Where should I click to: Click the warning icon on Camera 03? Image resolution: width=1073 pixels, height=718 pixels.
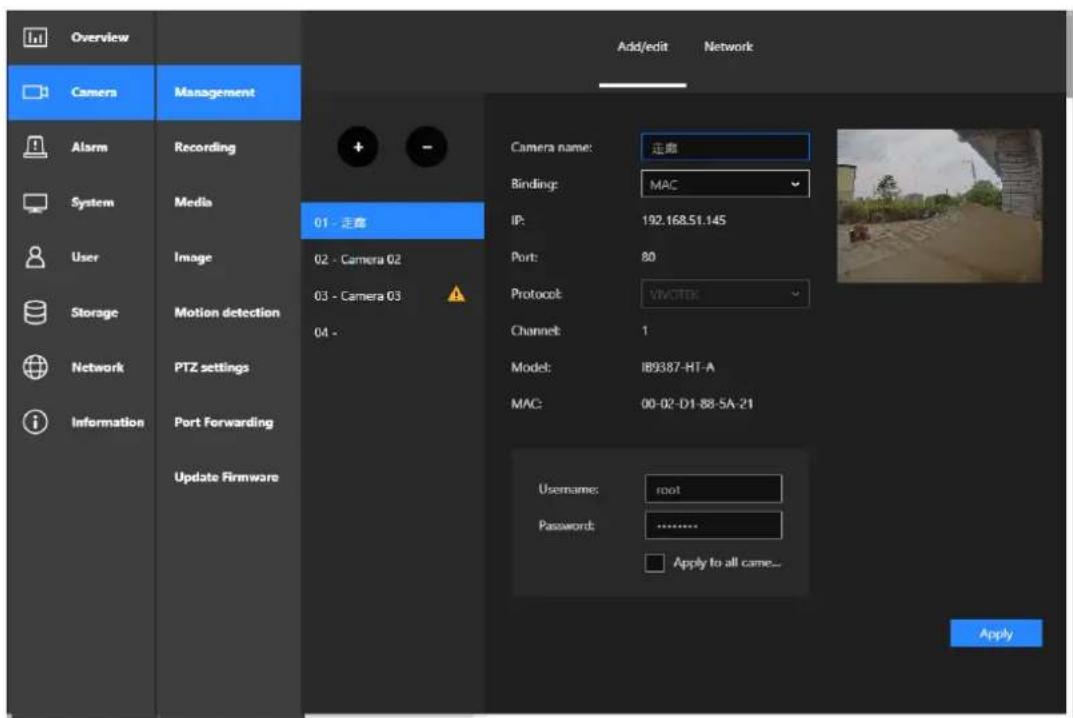[x=456, y=294]
